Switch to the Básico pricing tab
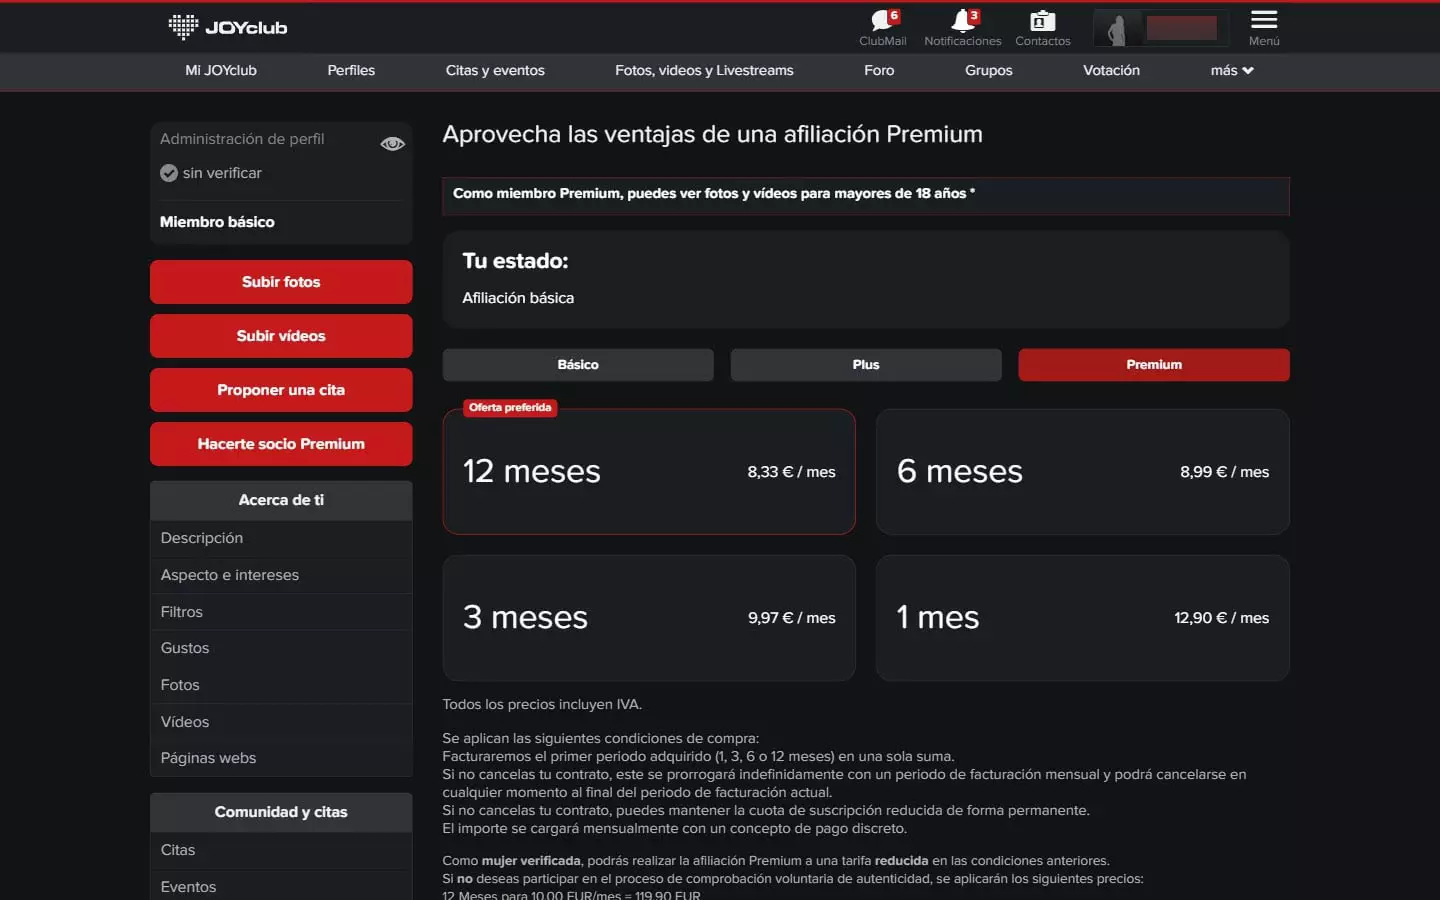This screenshot has height=900, width=1440. [577, 364]
